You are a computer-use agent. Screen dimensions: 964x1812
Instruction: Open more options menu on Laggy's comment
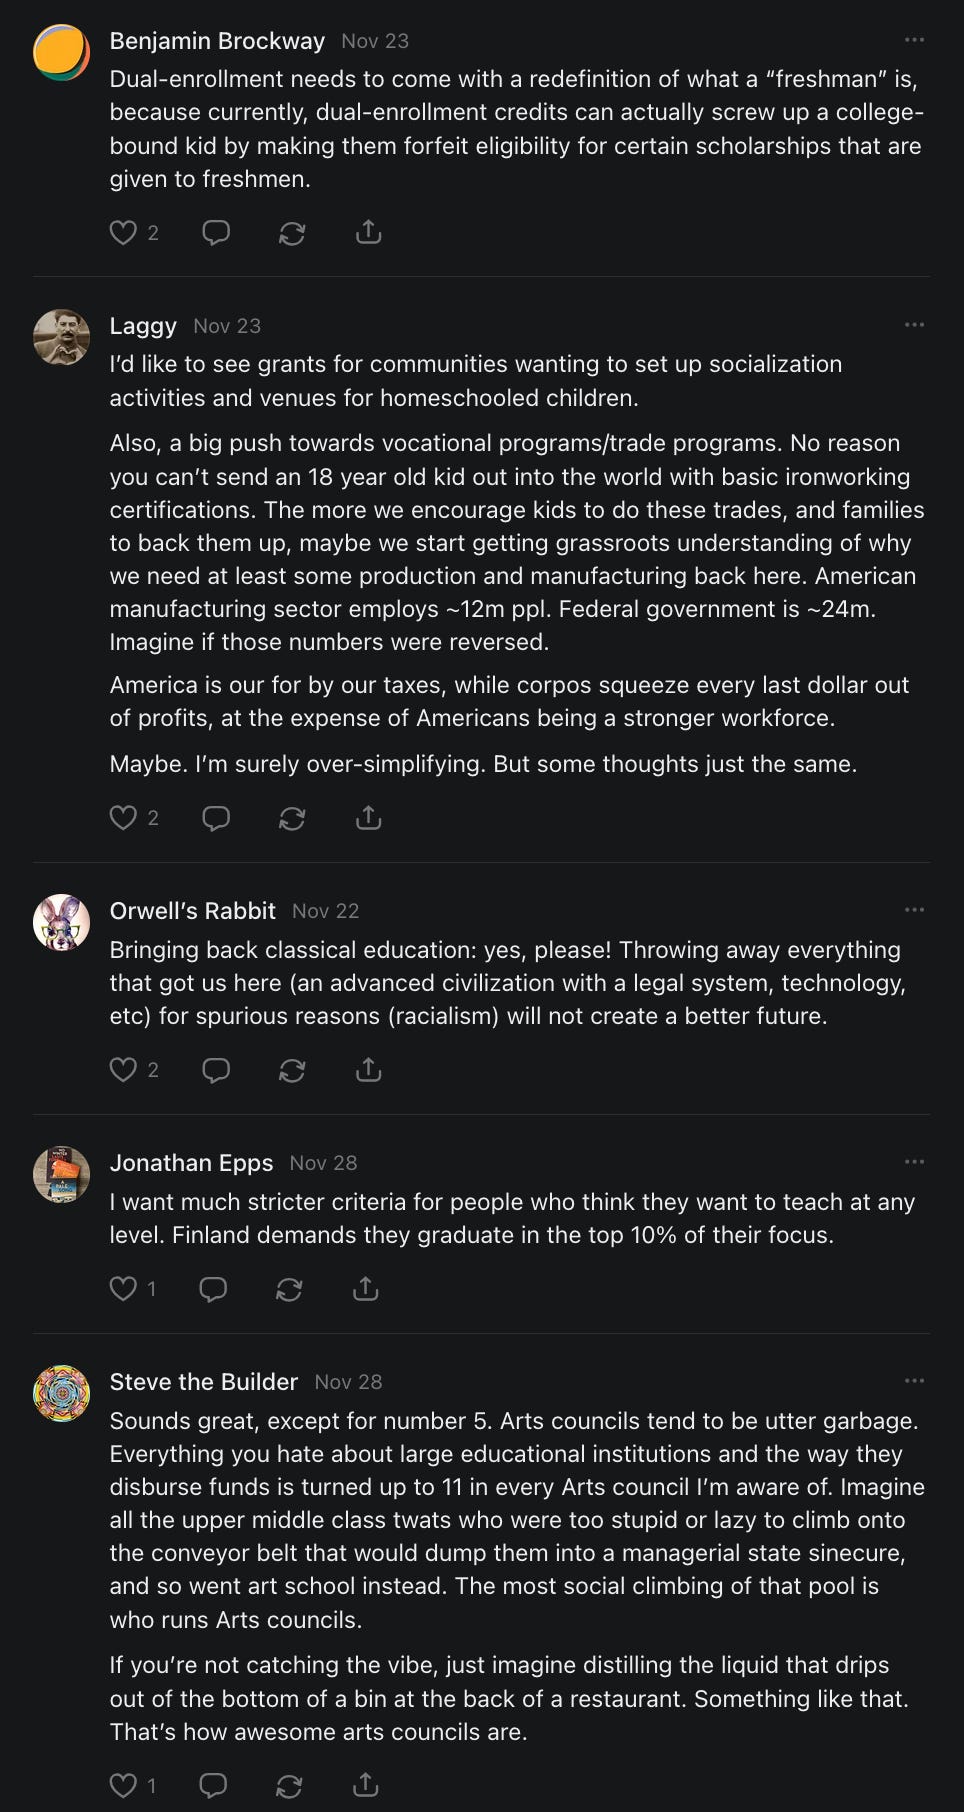tap(914, 325)
